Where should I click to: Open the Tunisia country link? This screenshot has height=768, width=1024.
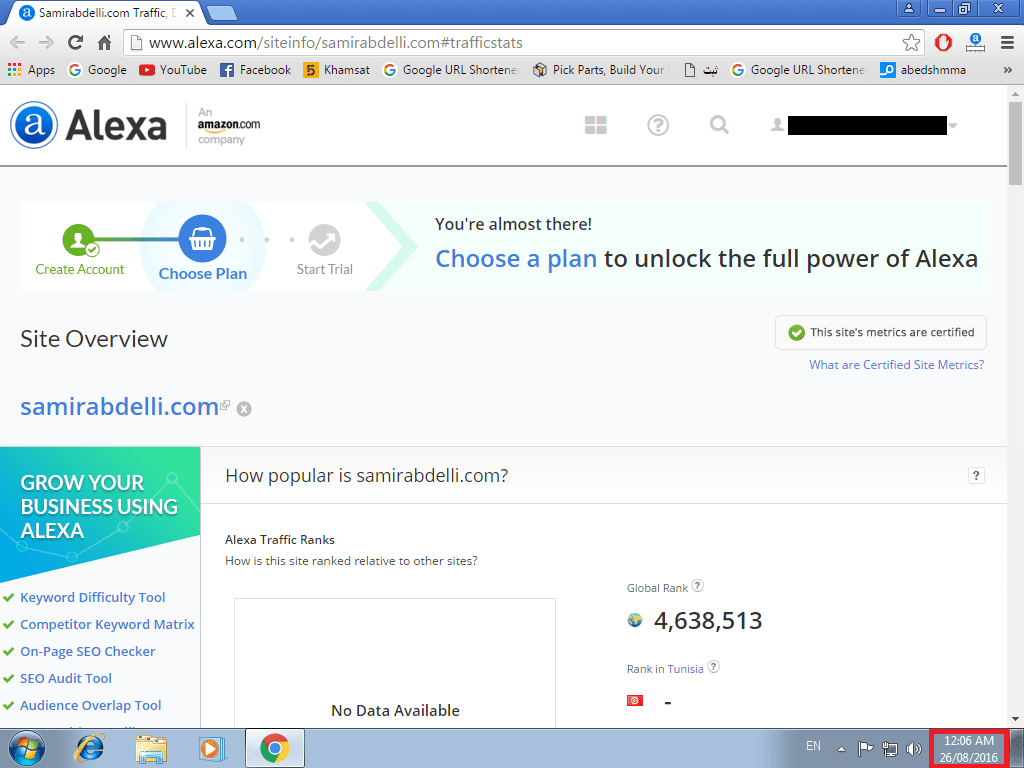coord(685,669)
